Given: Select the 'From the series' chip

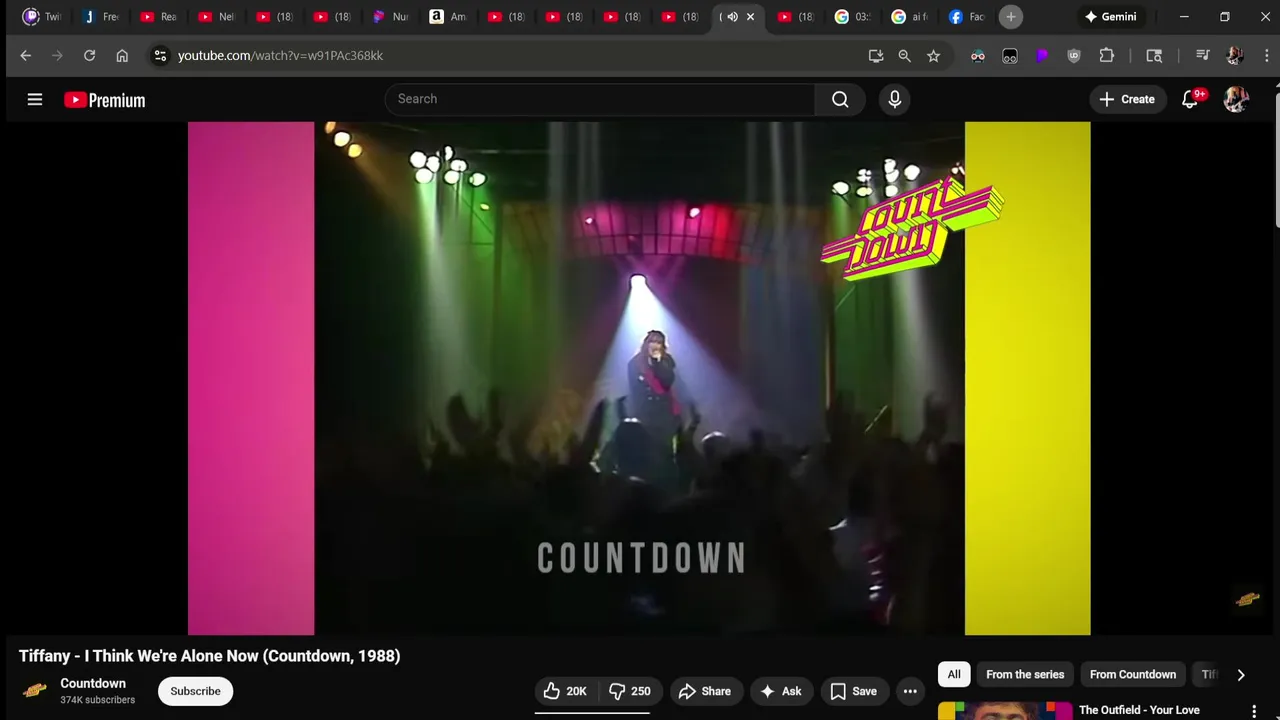Looking at the screenshot, I should (1025, 675).
